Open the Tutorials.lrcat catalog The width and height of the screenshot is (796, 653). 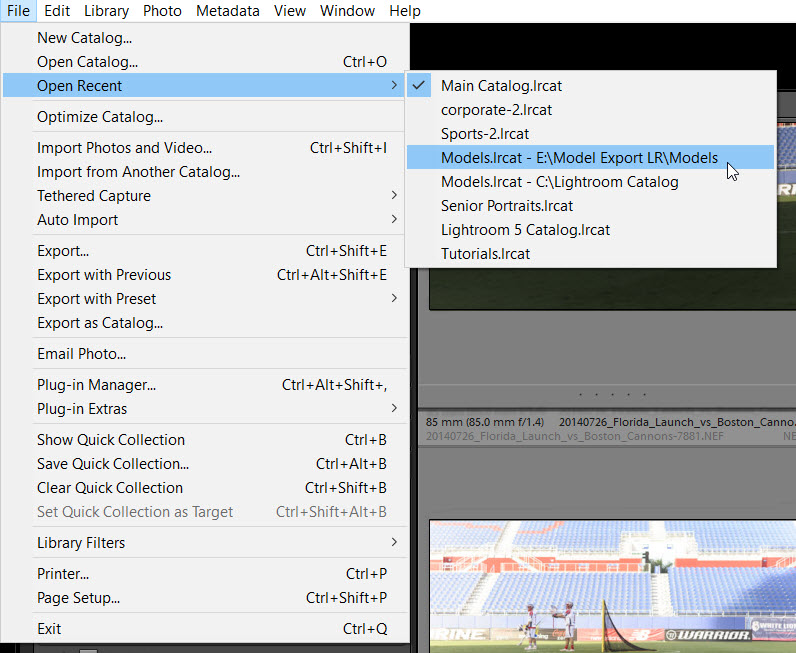pyautogui.click(x=485, y=254)
